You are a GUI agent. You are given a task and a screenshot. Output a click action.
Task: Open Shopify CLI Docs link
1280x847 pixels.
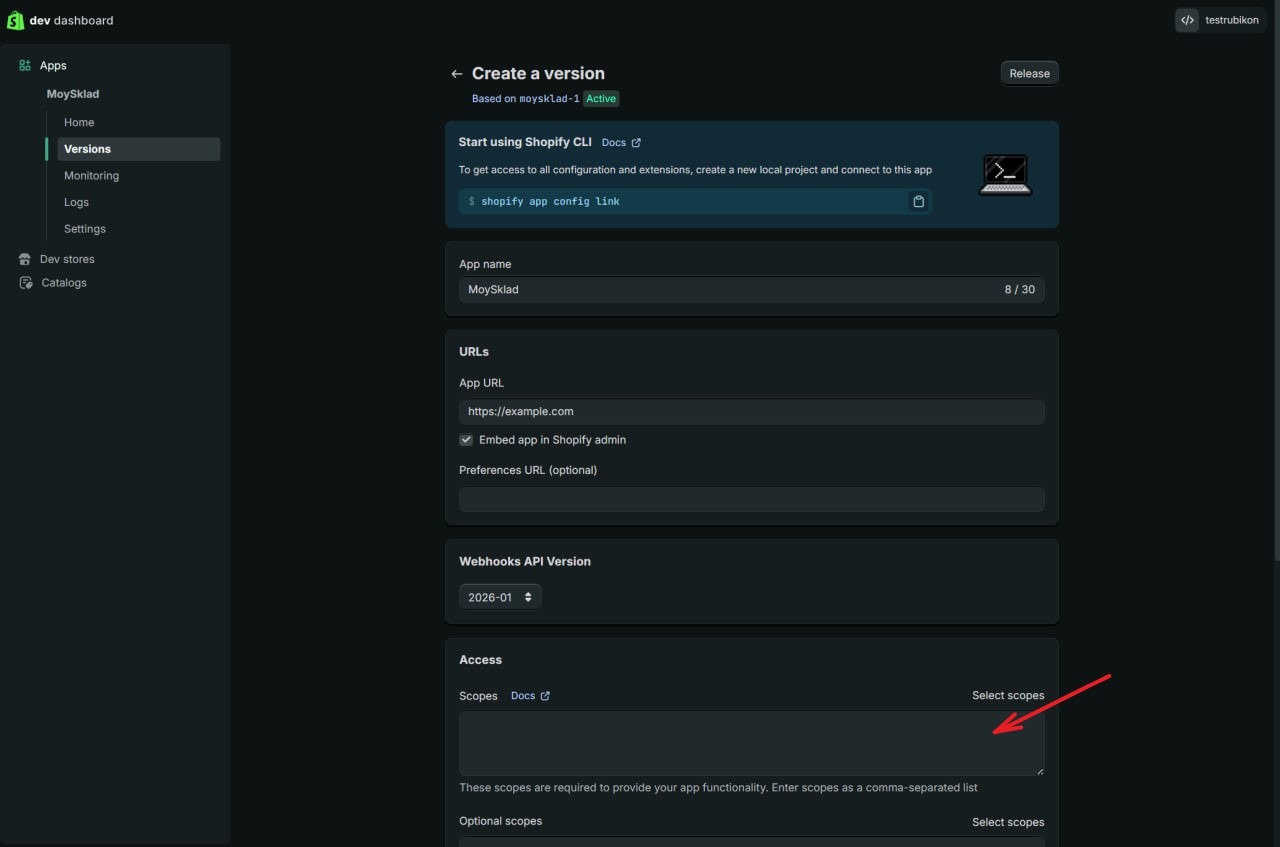pos(621,143)
